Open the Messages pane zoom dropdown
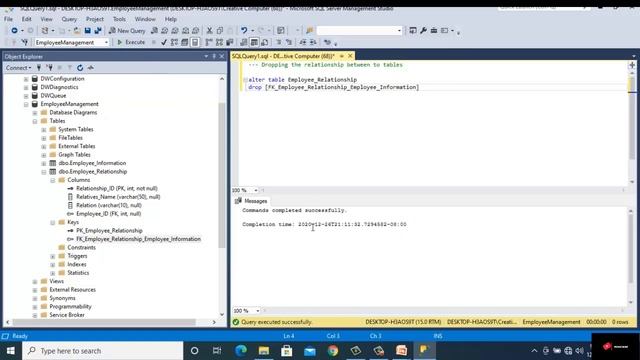 (x=258, y=311)
